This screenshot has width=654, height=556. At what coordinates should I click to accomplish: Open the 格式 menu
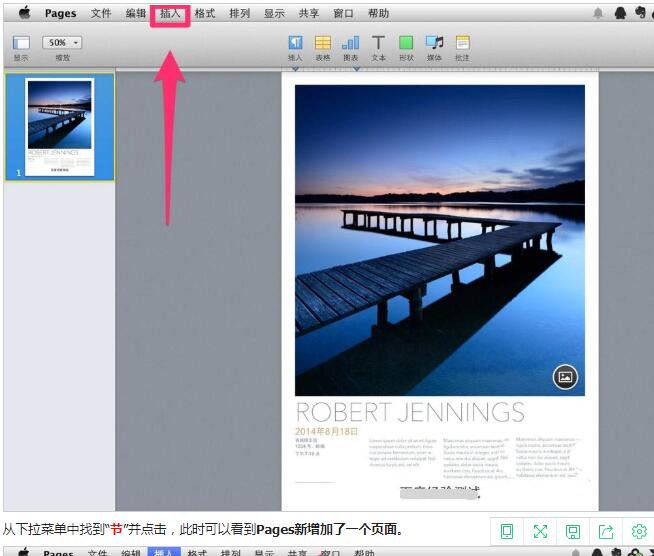point(205,14)
